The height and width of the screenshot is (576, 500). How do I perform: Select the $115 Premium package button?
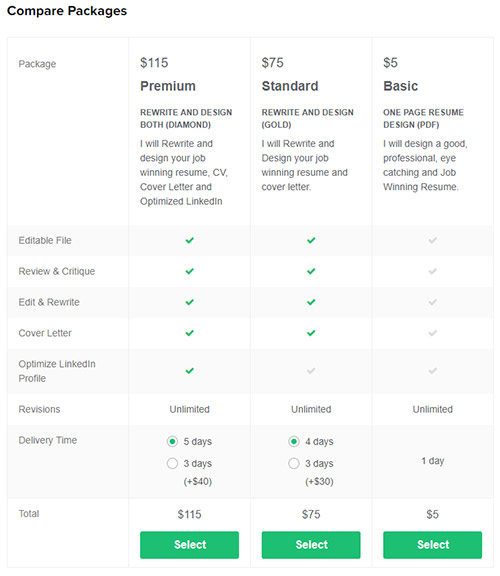tap(190, 545)
